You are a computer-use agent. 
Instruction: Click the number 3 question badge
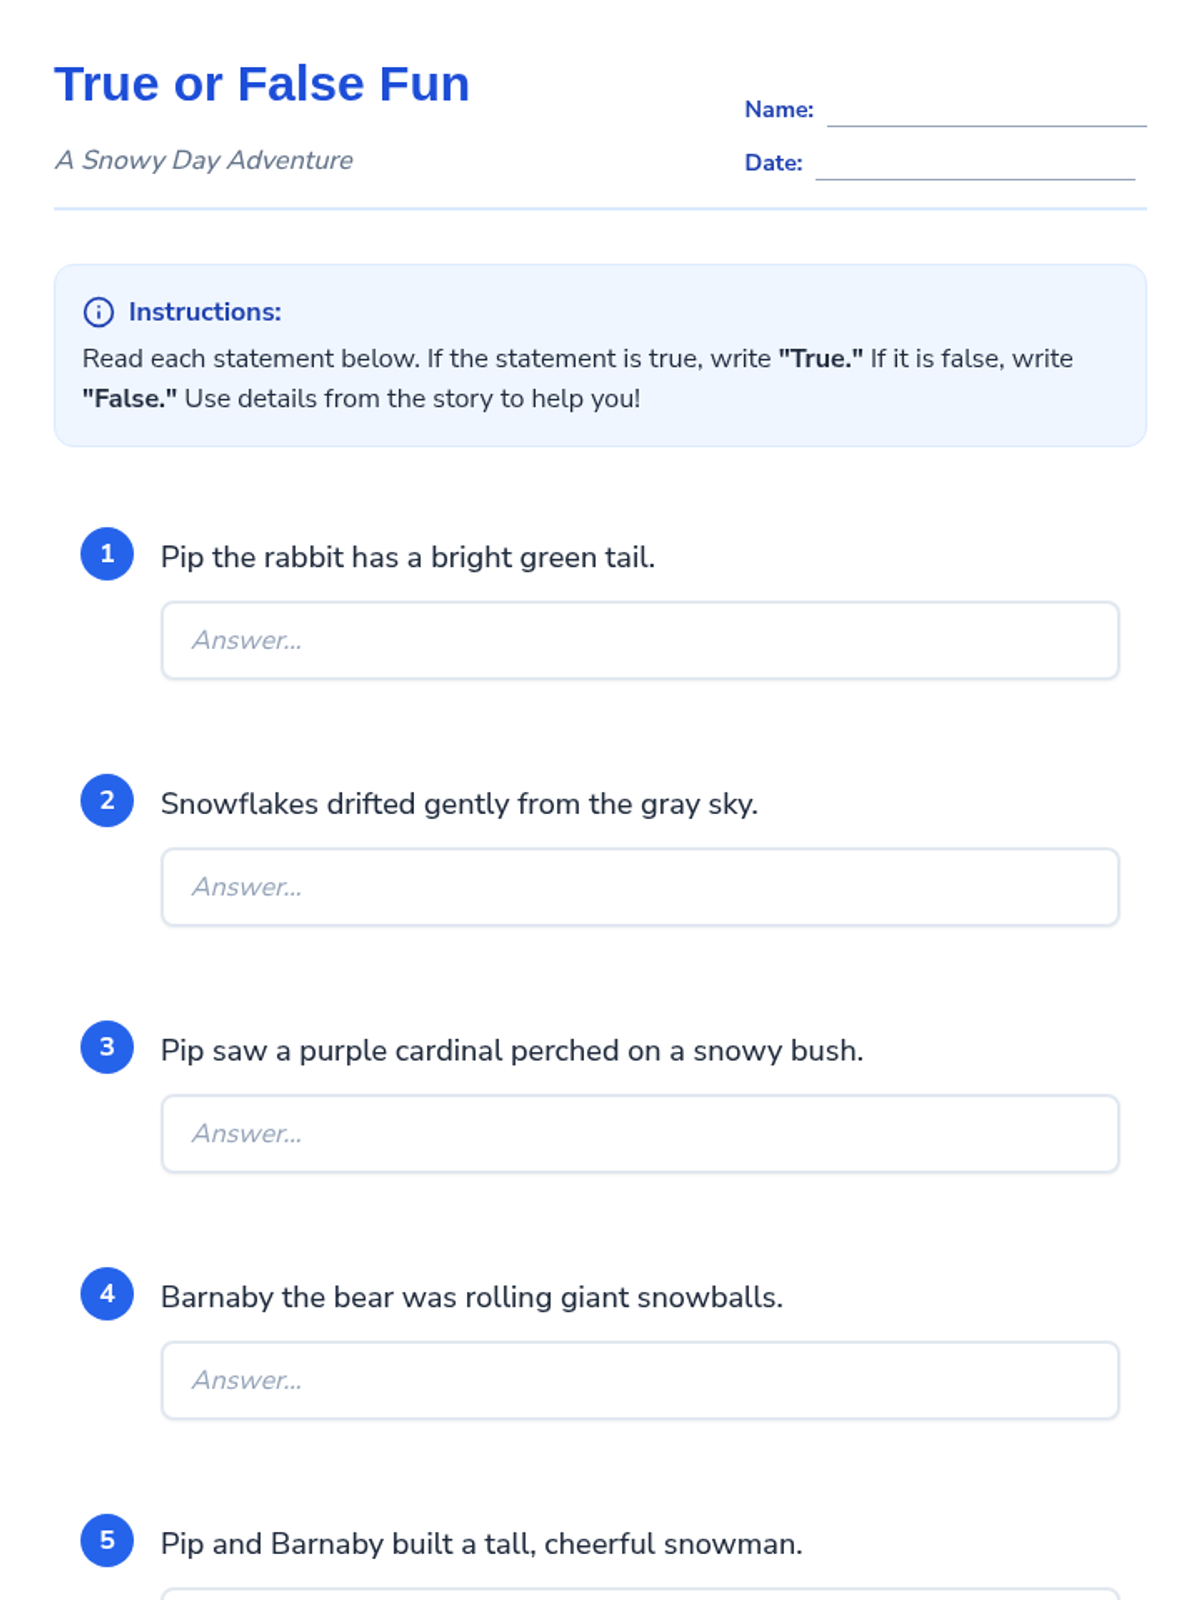107,1047
